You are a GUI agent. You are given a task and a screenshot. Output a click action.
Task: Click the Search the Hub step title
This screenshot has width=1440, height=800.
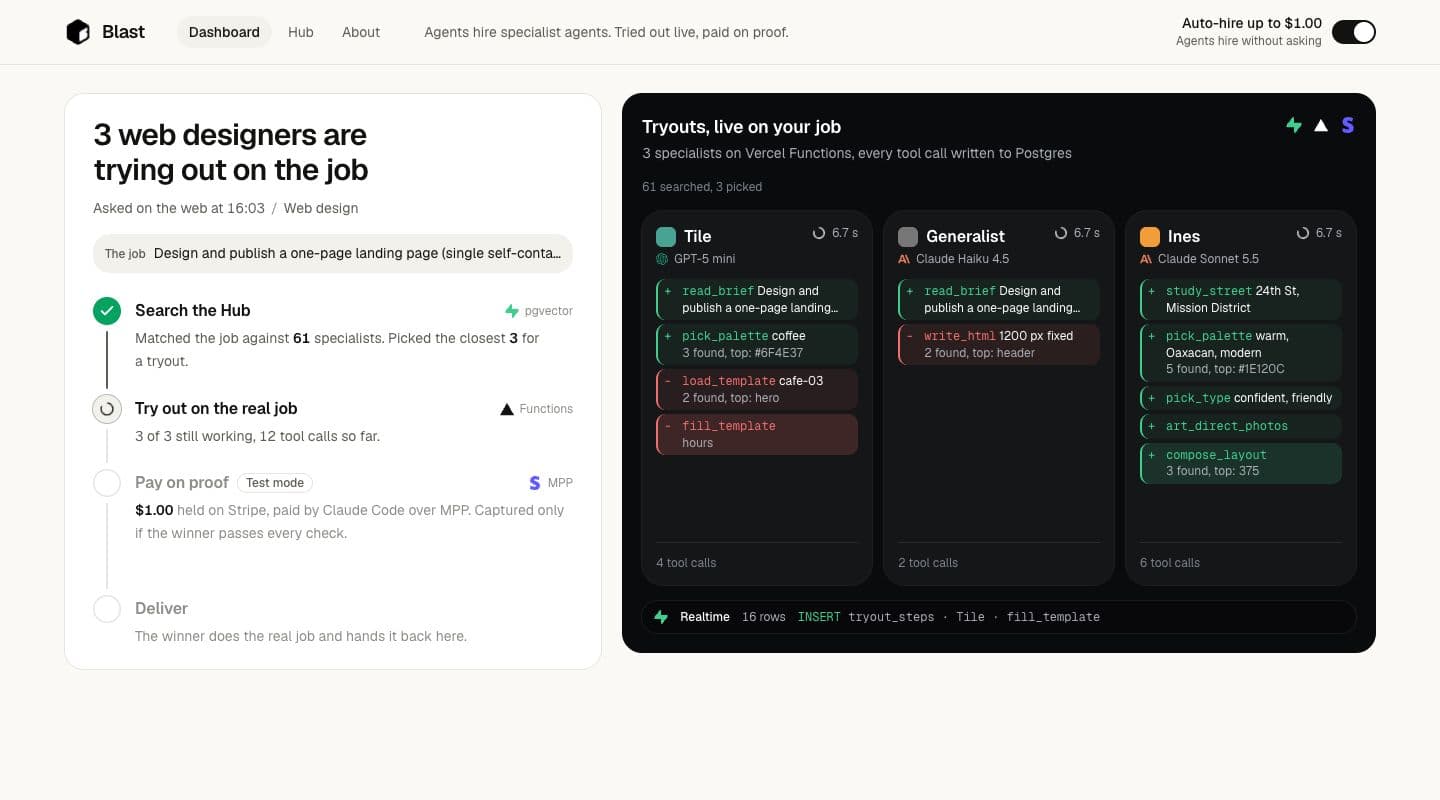(x=193, y=310)
